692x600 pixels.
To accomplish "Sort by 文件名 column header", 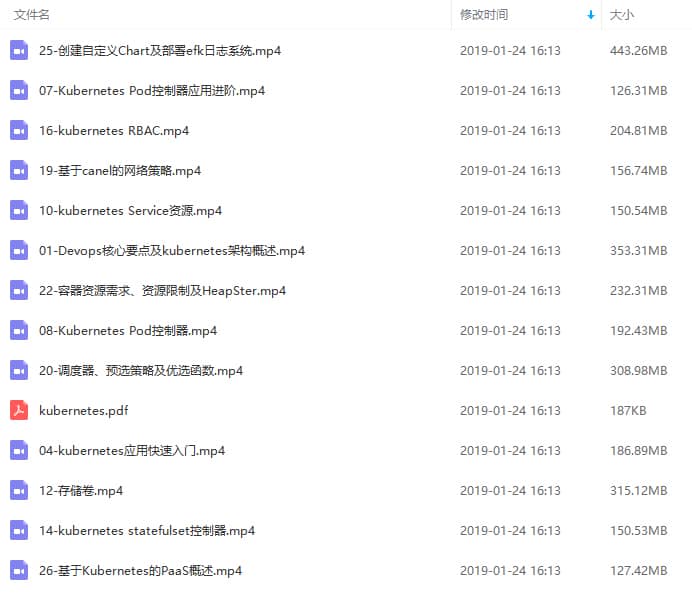I will click(31, 15).
